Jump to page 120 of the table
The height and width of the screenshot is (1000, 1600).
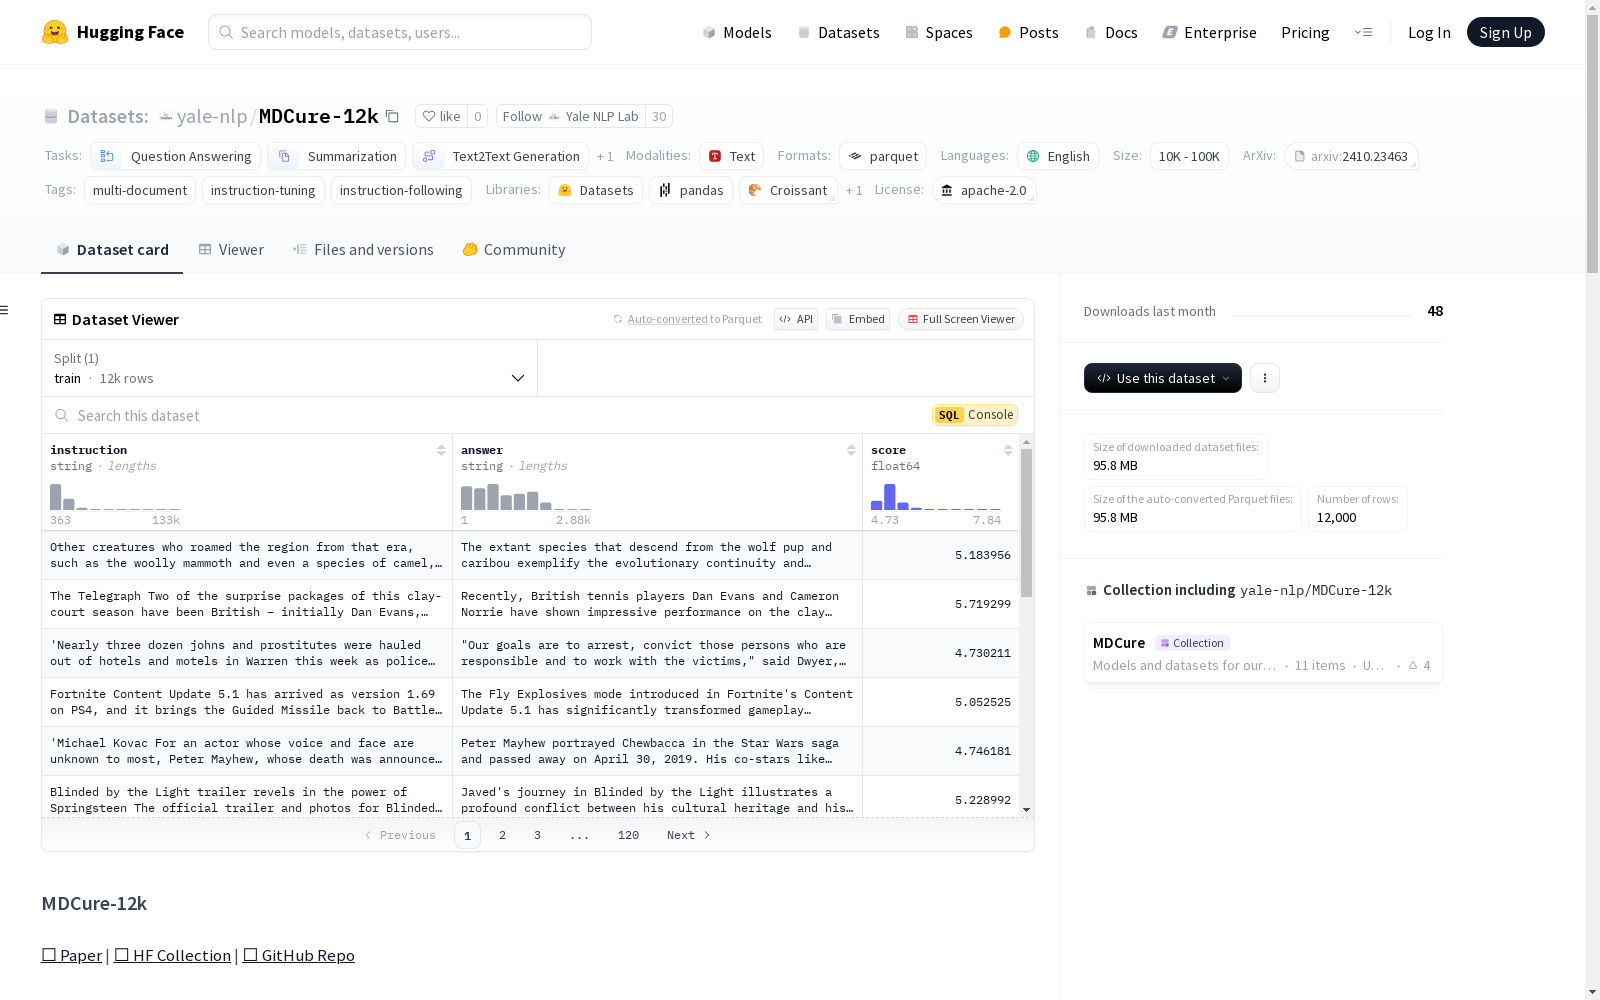coord(628,835)
